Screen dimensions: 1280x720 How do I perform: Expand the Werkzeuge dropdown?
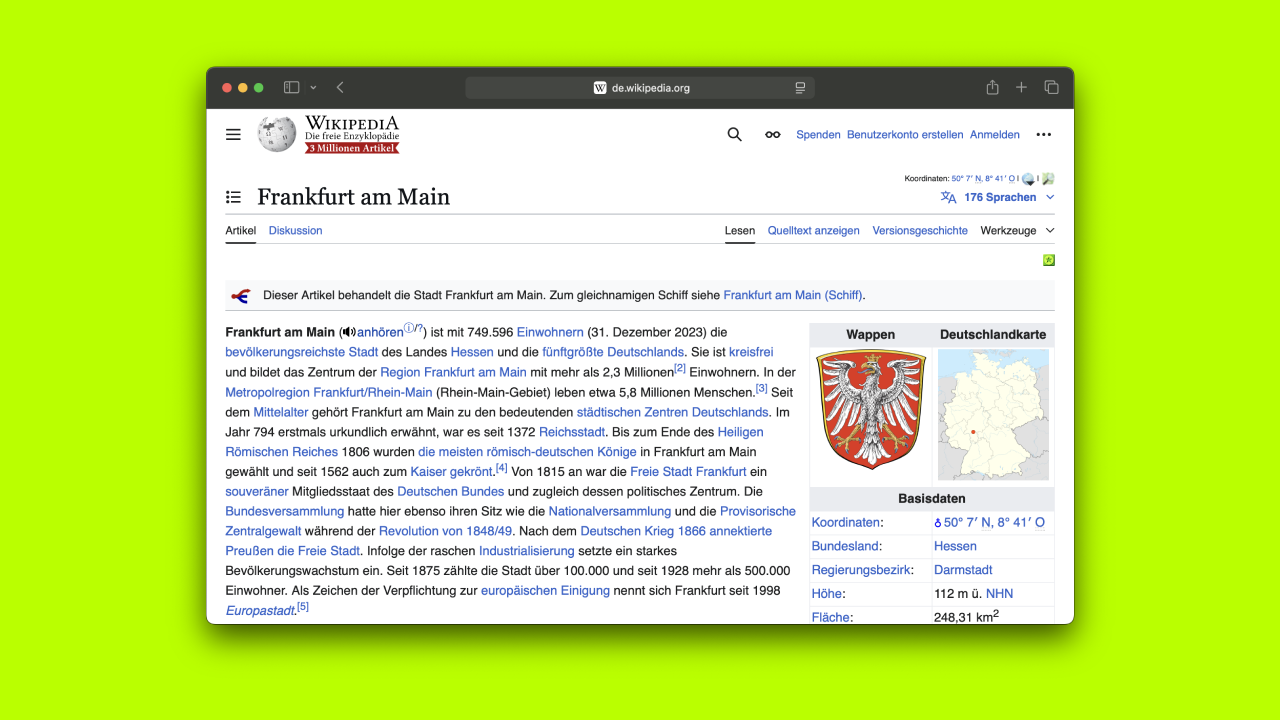coord(1016,230)
